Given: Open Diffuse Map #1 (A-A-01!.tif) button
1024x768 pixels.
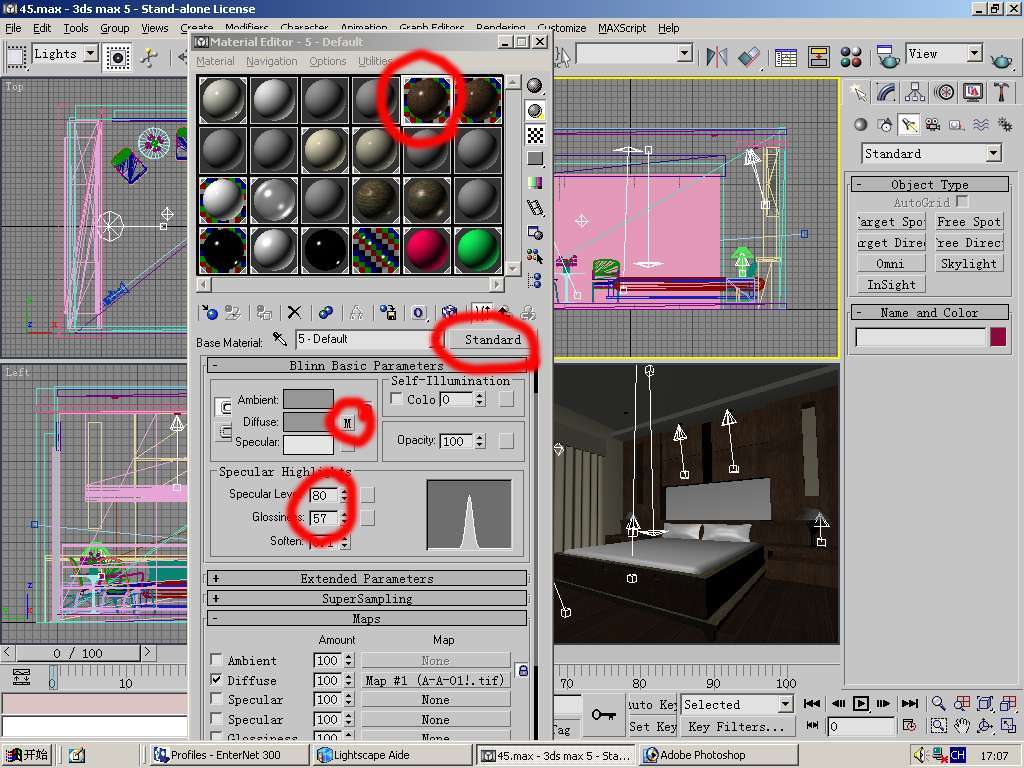Looking at the screenshot, I should pos(435,680).
